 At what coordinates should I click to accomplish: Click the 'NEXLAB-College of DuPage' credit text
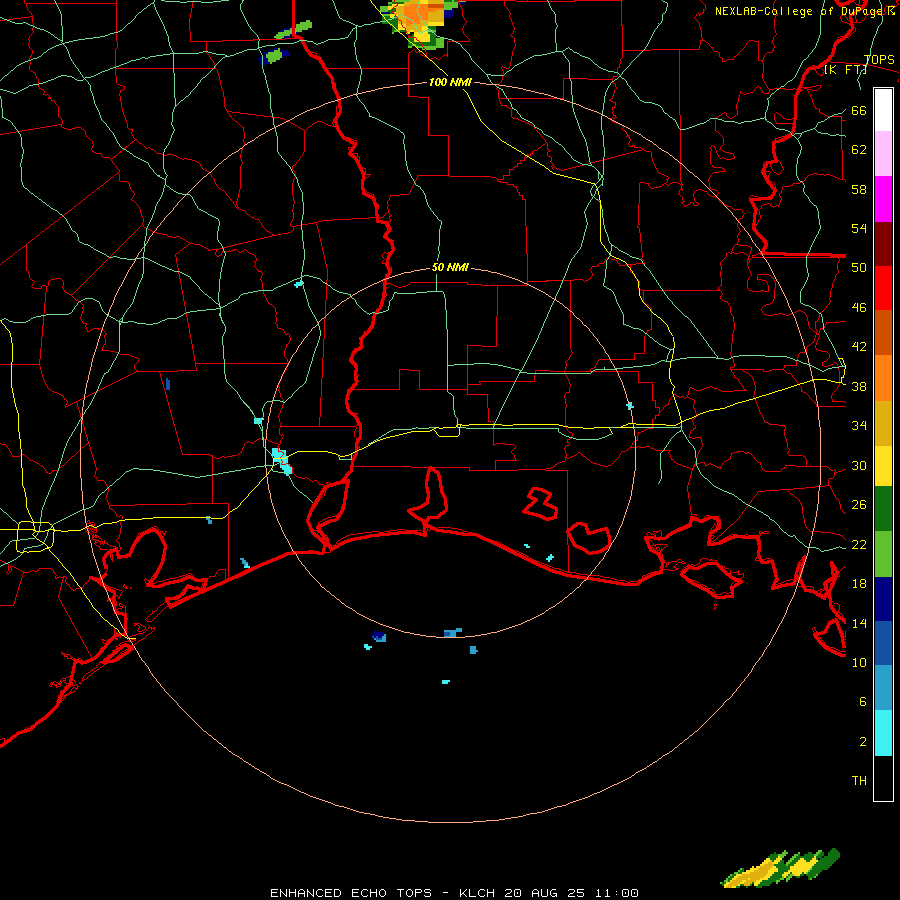point(800,11)
